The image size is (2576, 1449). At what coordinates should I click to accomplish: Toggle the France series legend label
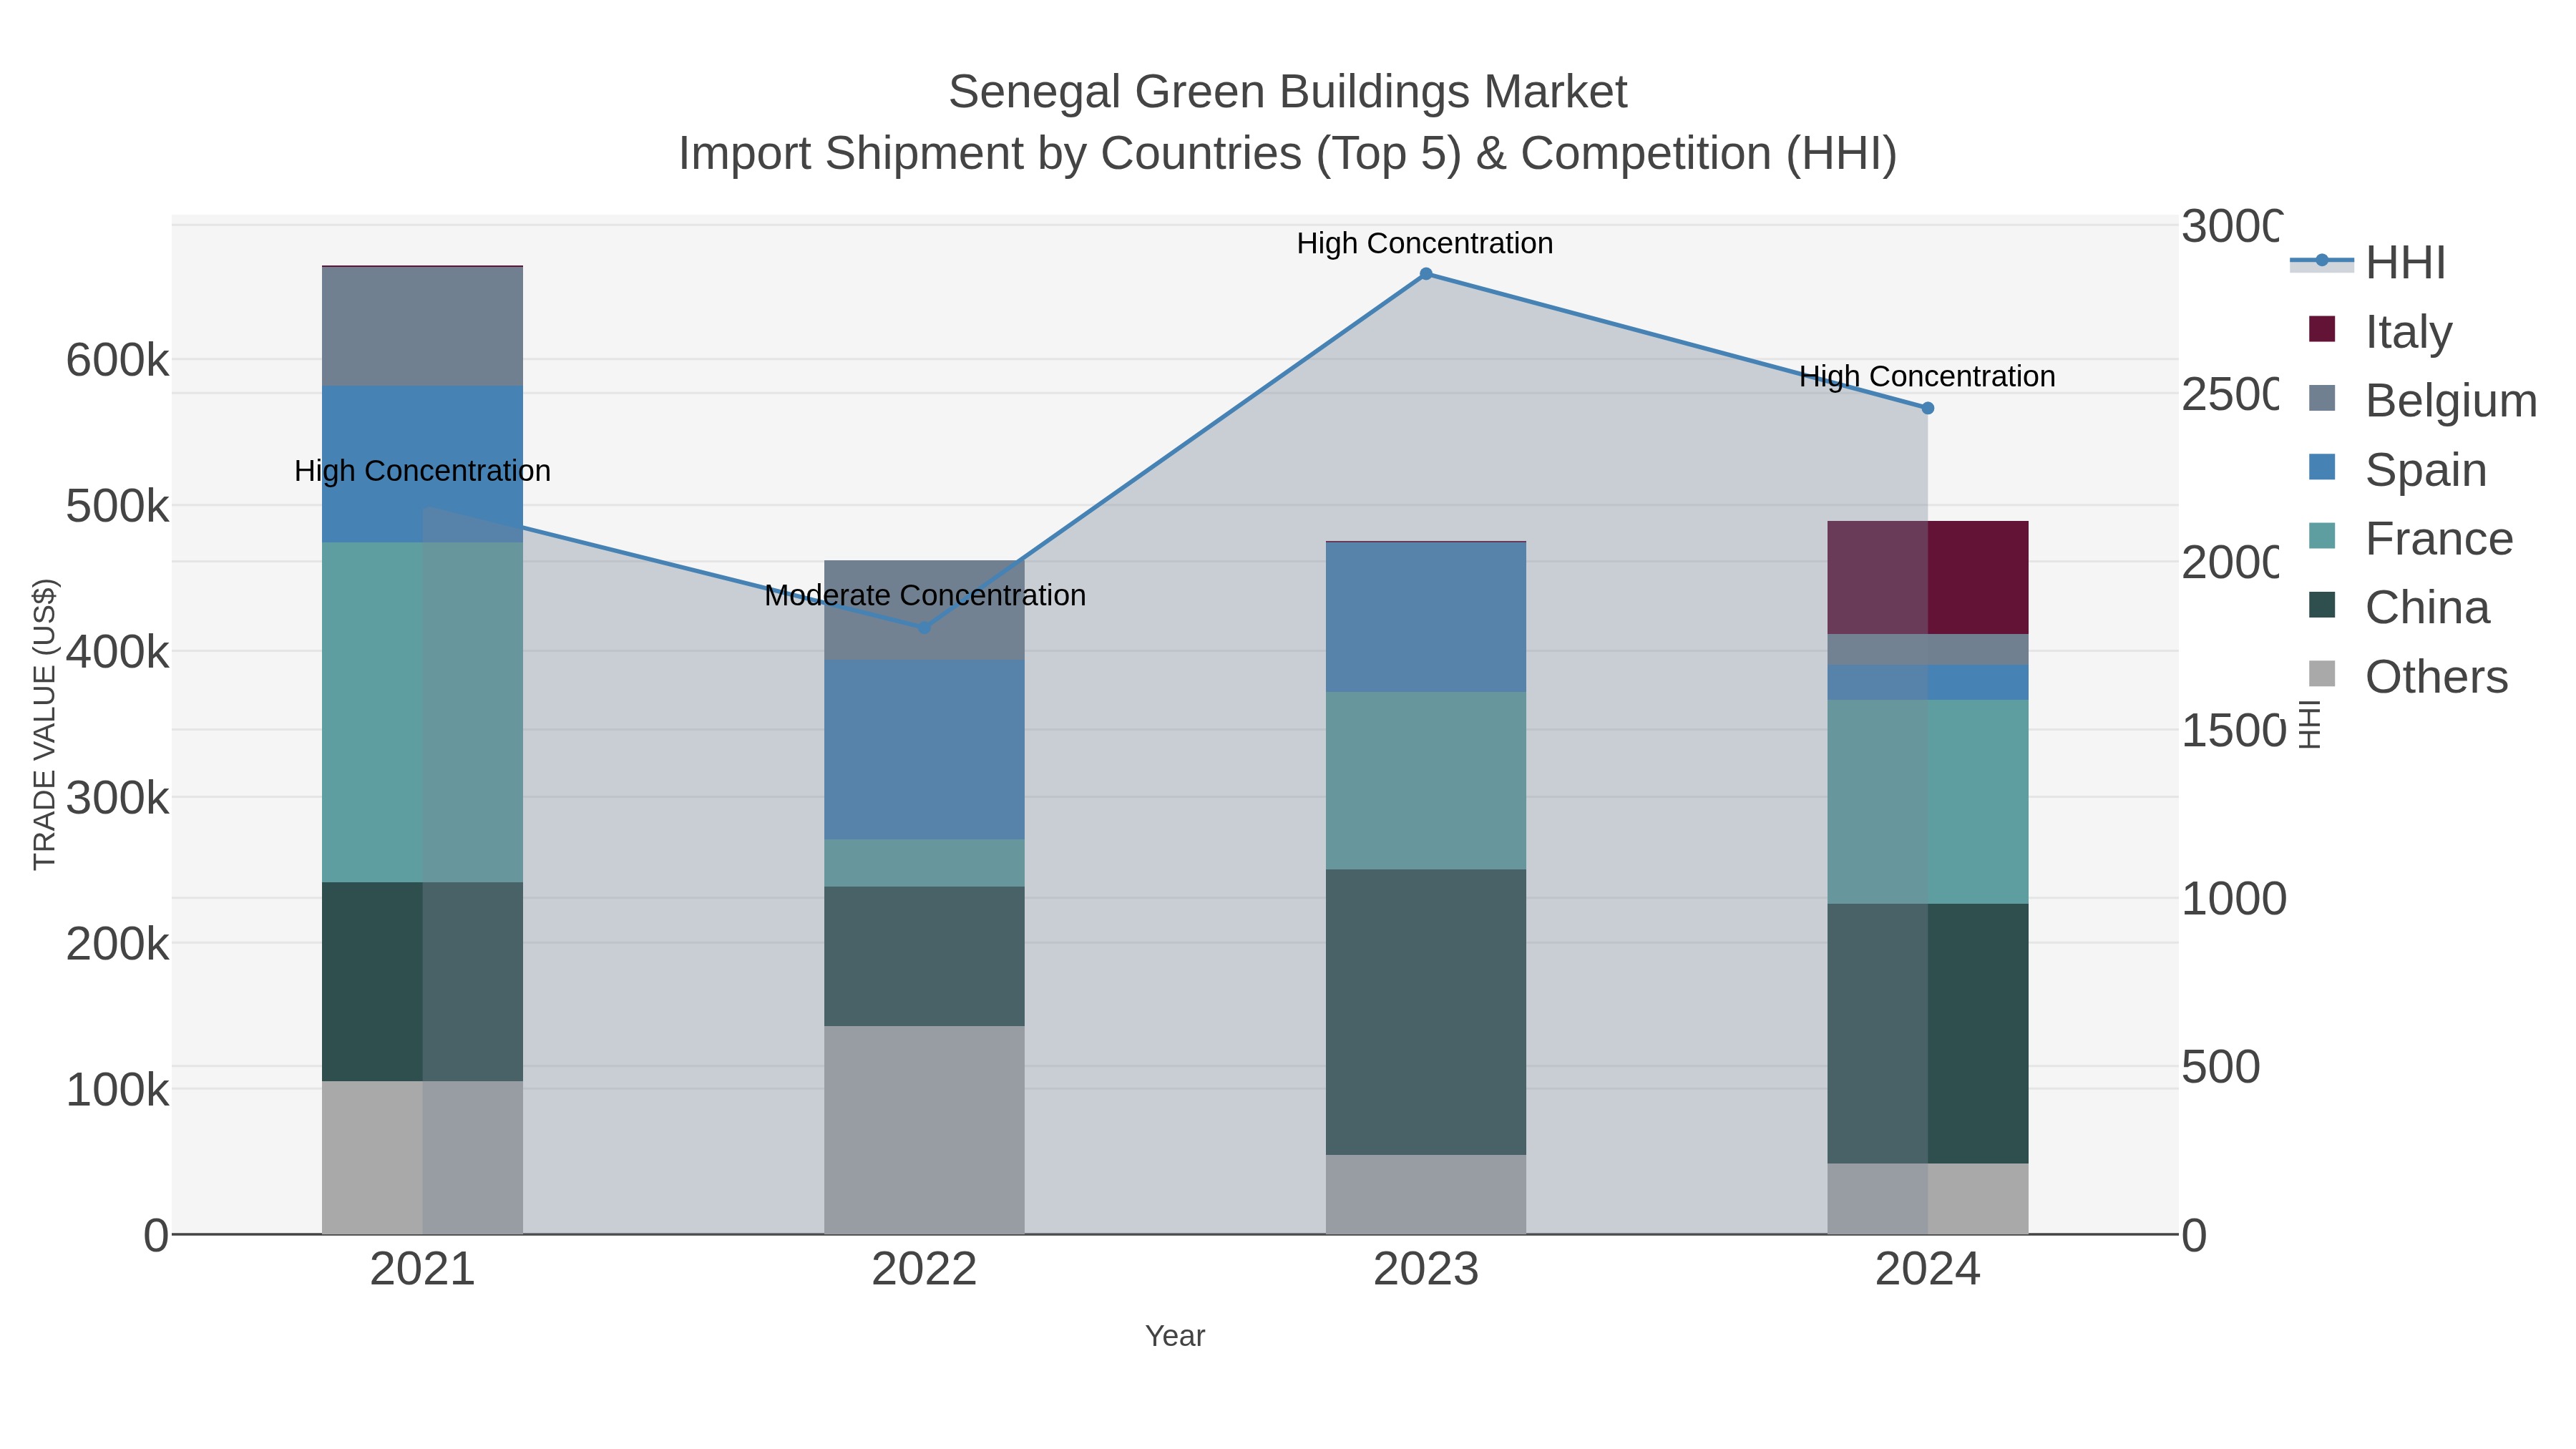[x=2439, y=538]
